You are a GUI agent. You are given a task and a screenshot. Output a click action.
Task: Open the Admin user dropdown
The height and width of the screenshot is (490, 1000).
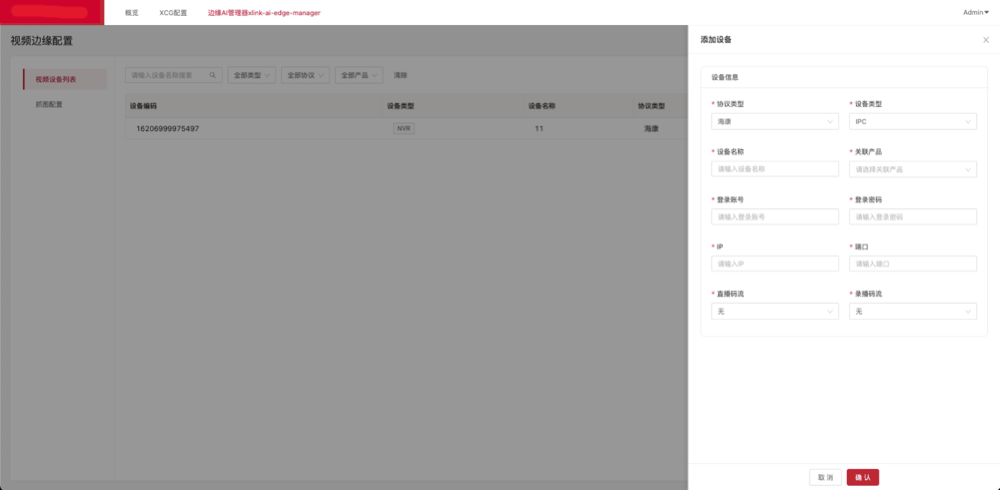point(974,12)
